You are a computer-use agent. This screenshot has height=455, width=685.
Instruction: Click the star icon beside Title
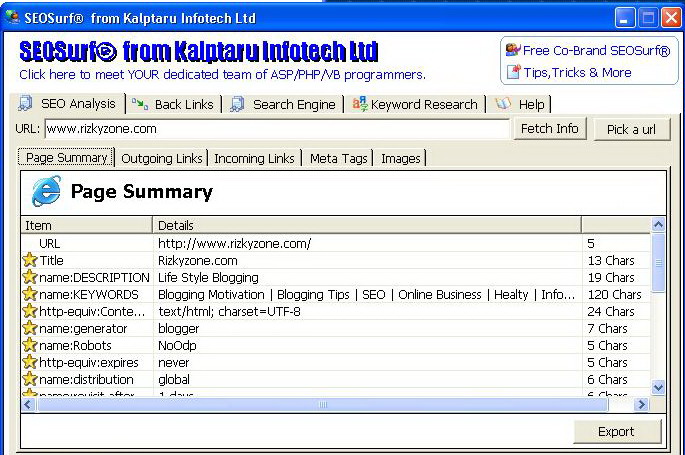[x=30, y=260]
